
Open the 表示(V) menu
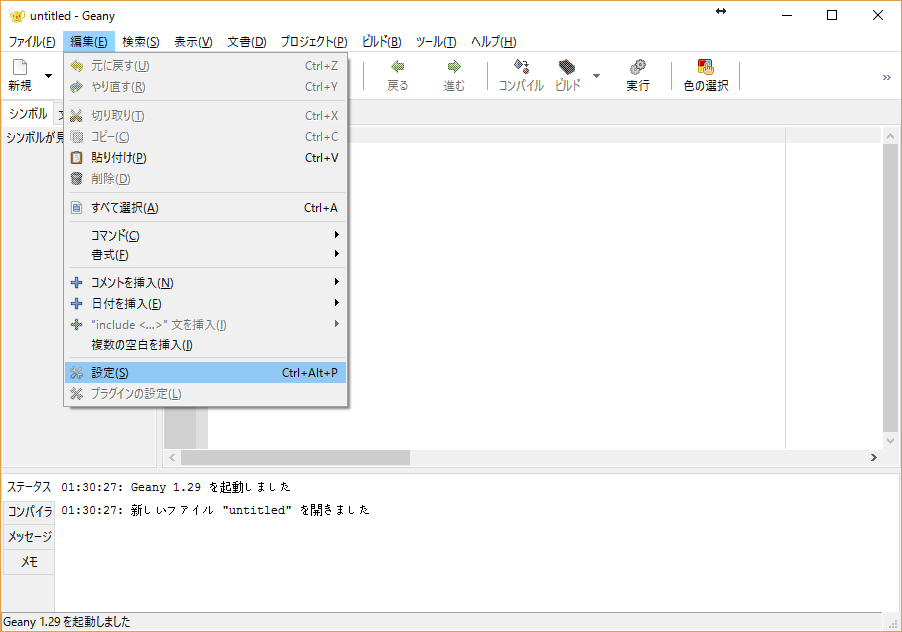(x=193, y=41)
